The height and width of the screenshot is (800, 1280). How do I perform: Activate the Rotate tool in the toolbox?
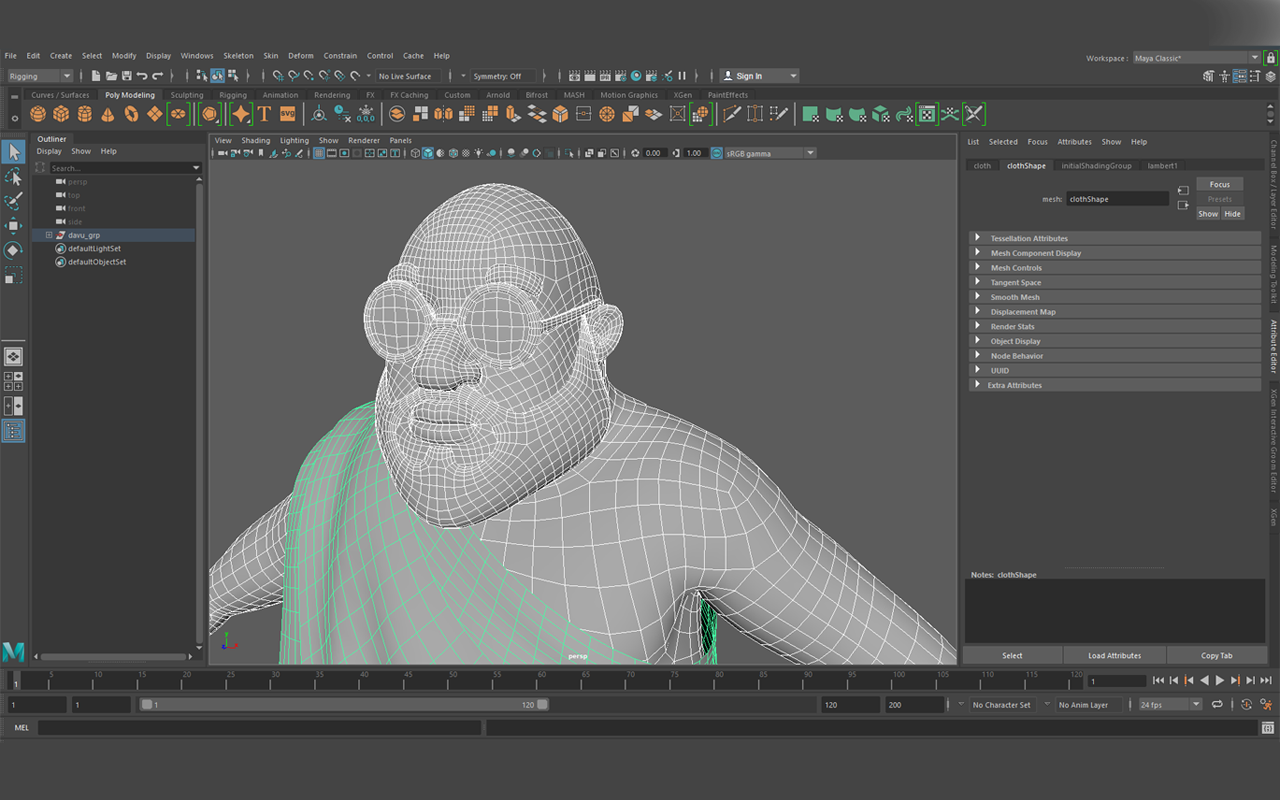tap(13, 250)
